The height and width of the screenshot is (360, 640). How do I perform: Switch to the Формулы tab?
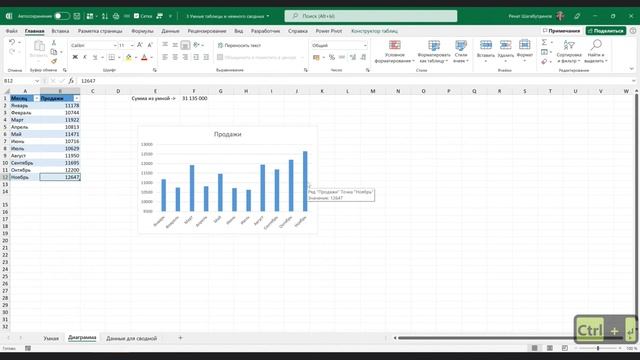point(142,31)
